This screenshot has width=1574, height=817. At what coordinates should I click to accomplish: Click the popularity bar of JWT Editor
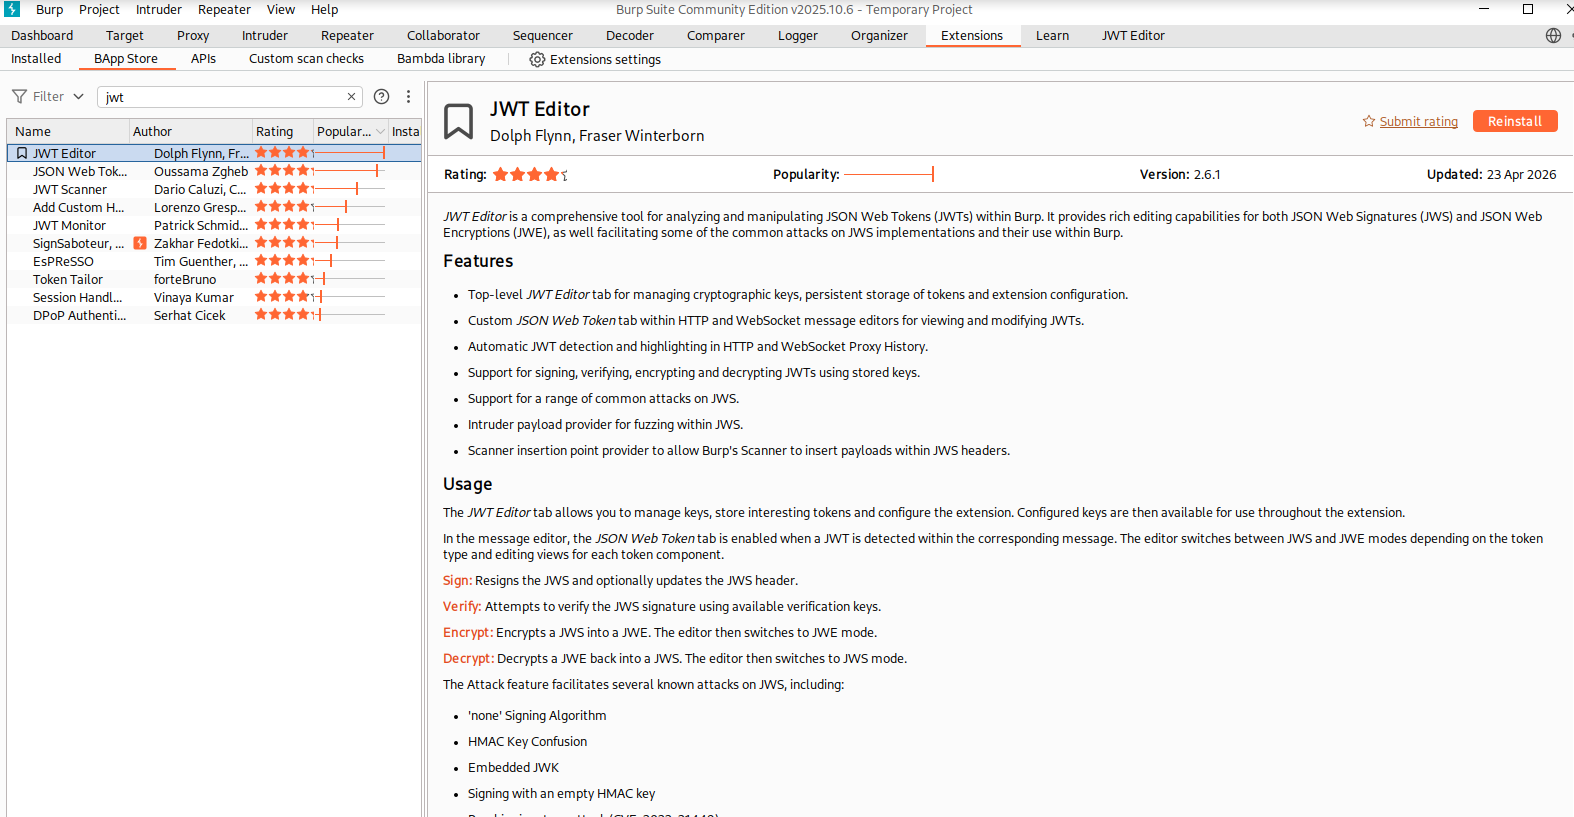[x=349, y=153]
